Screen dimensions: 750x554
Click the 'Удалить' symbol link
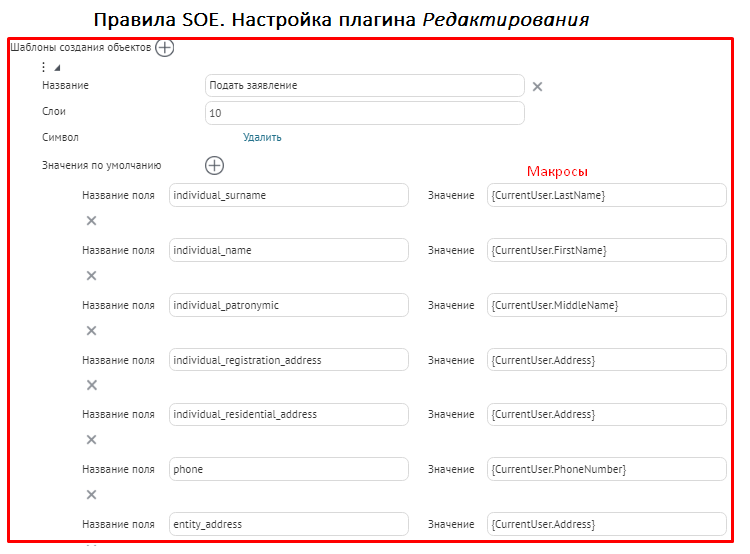[x=262, y=138]
